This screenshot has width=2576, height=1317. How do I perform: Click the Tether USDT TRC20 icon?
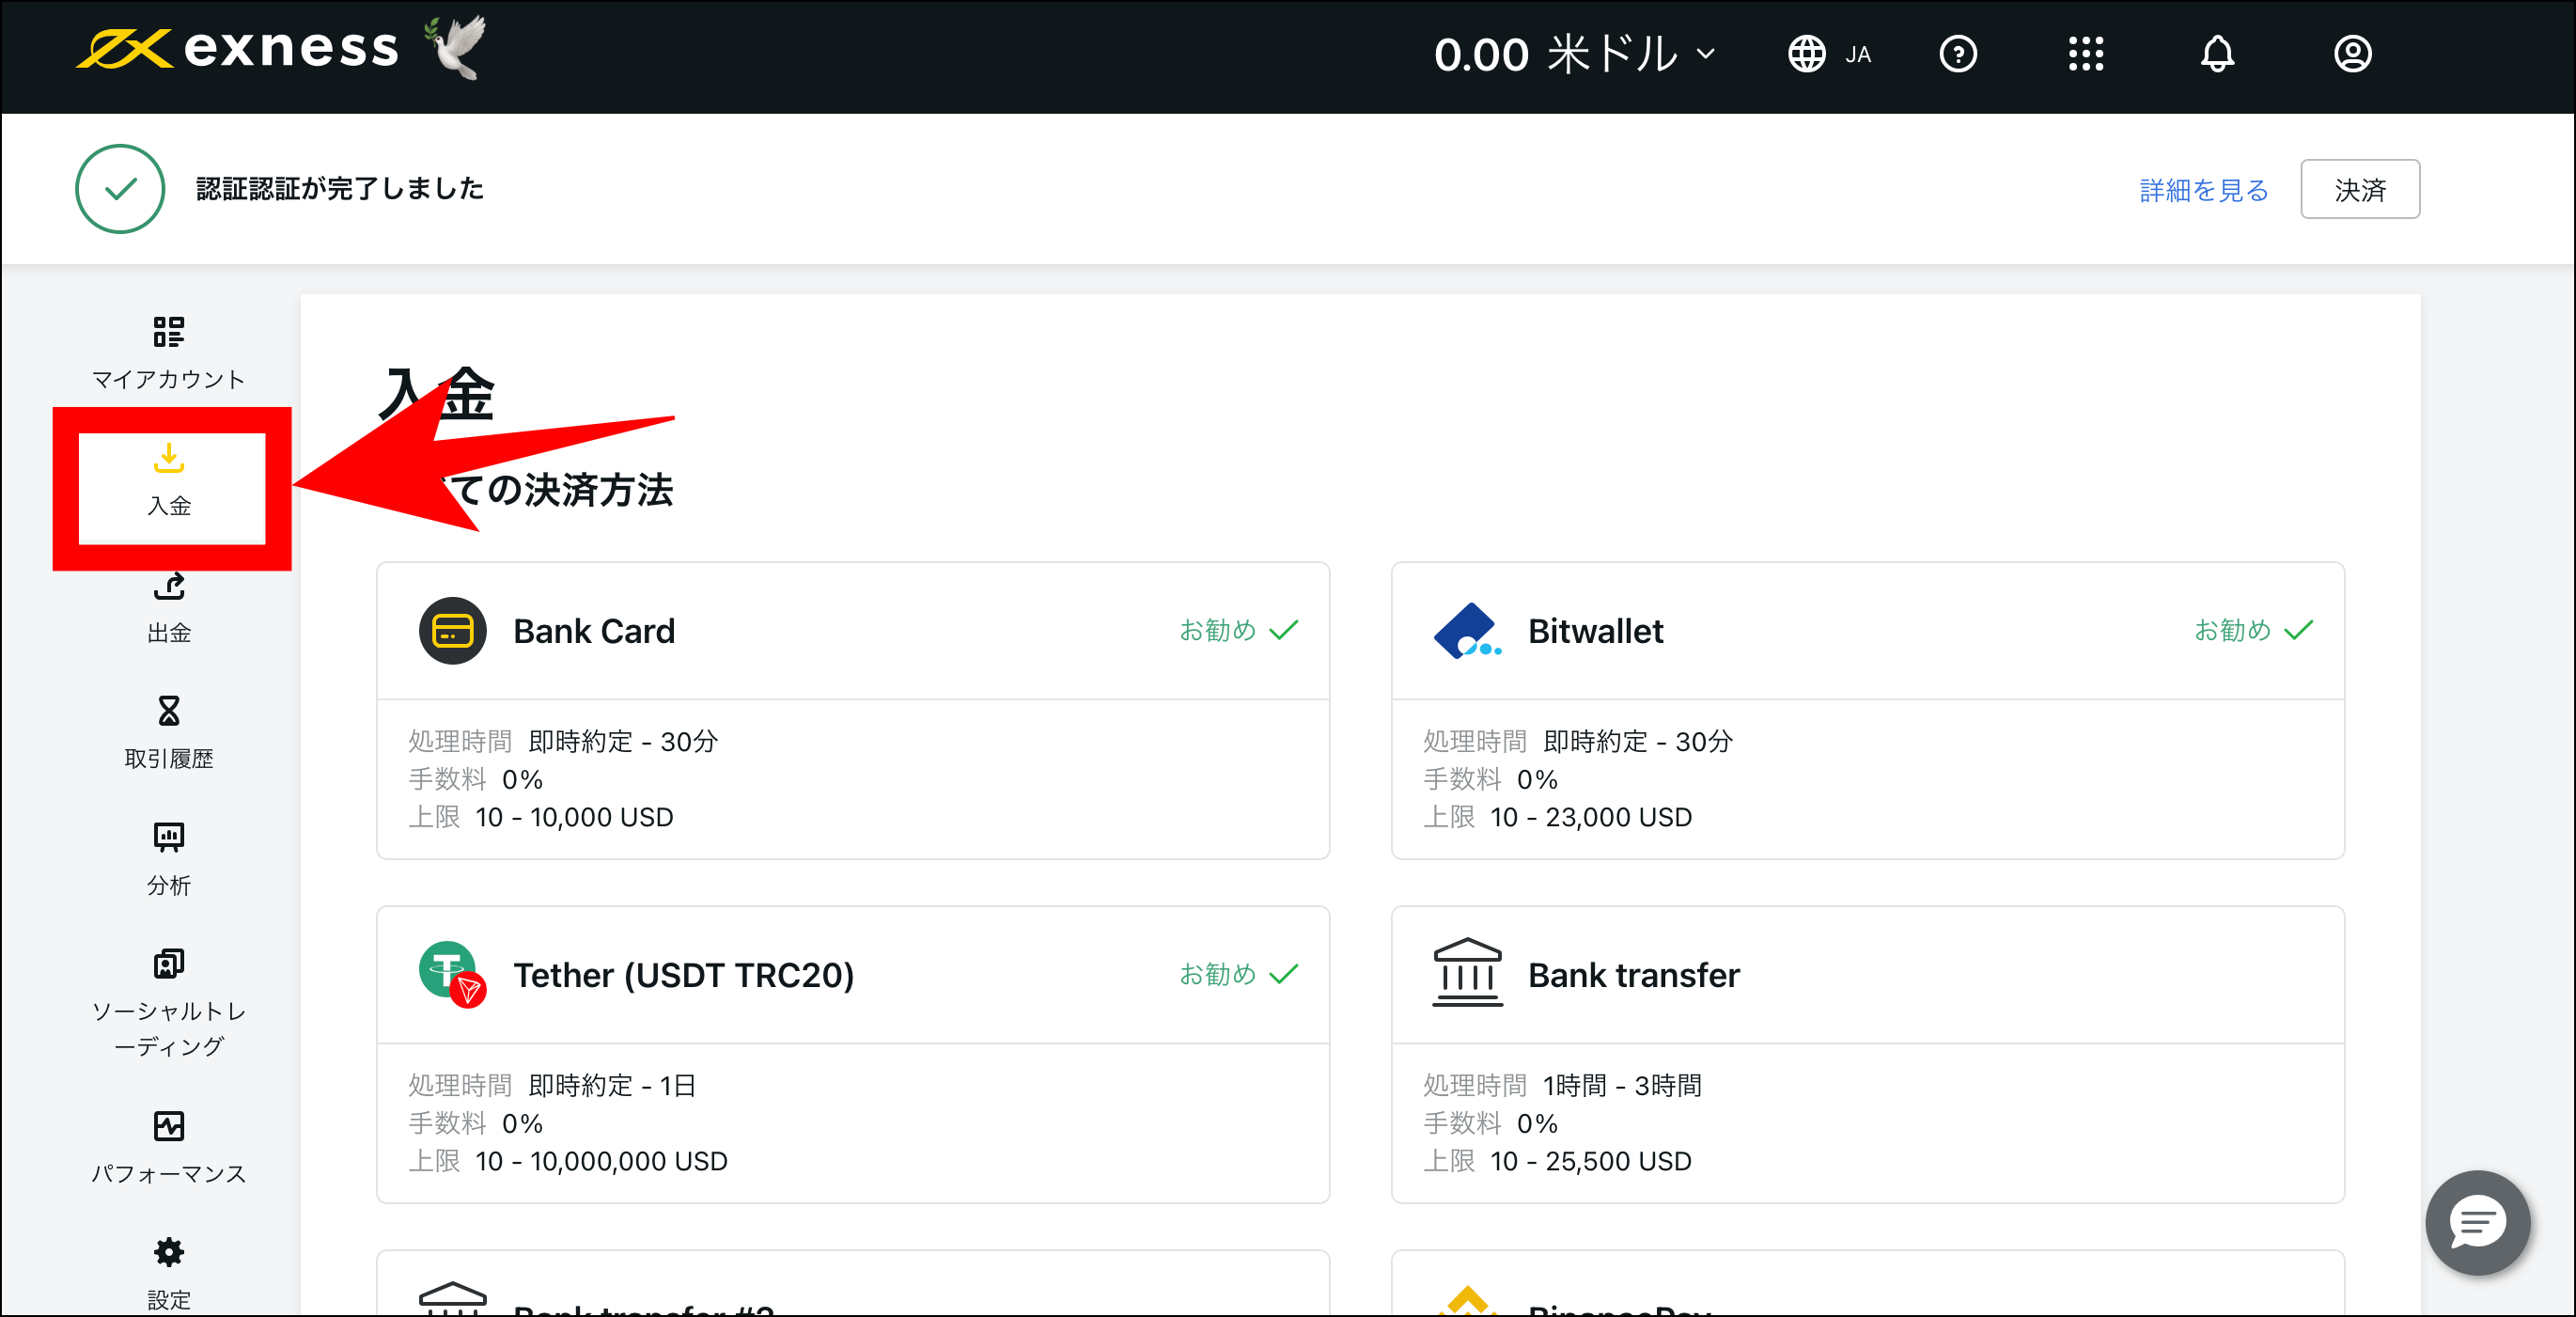point(452,974)
